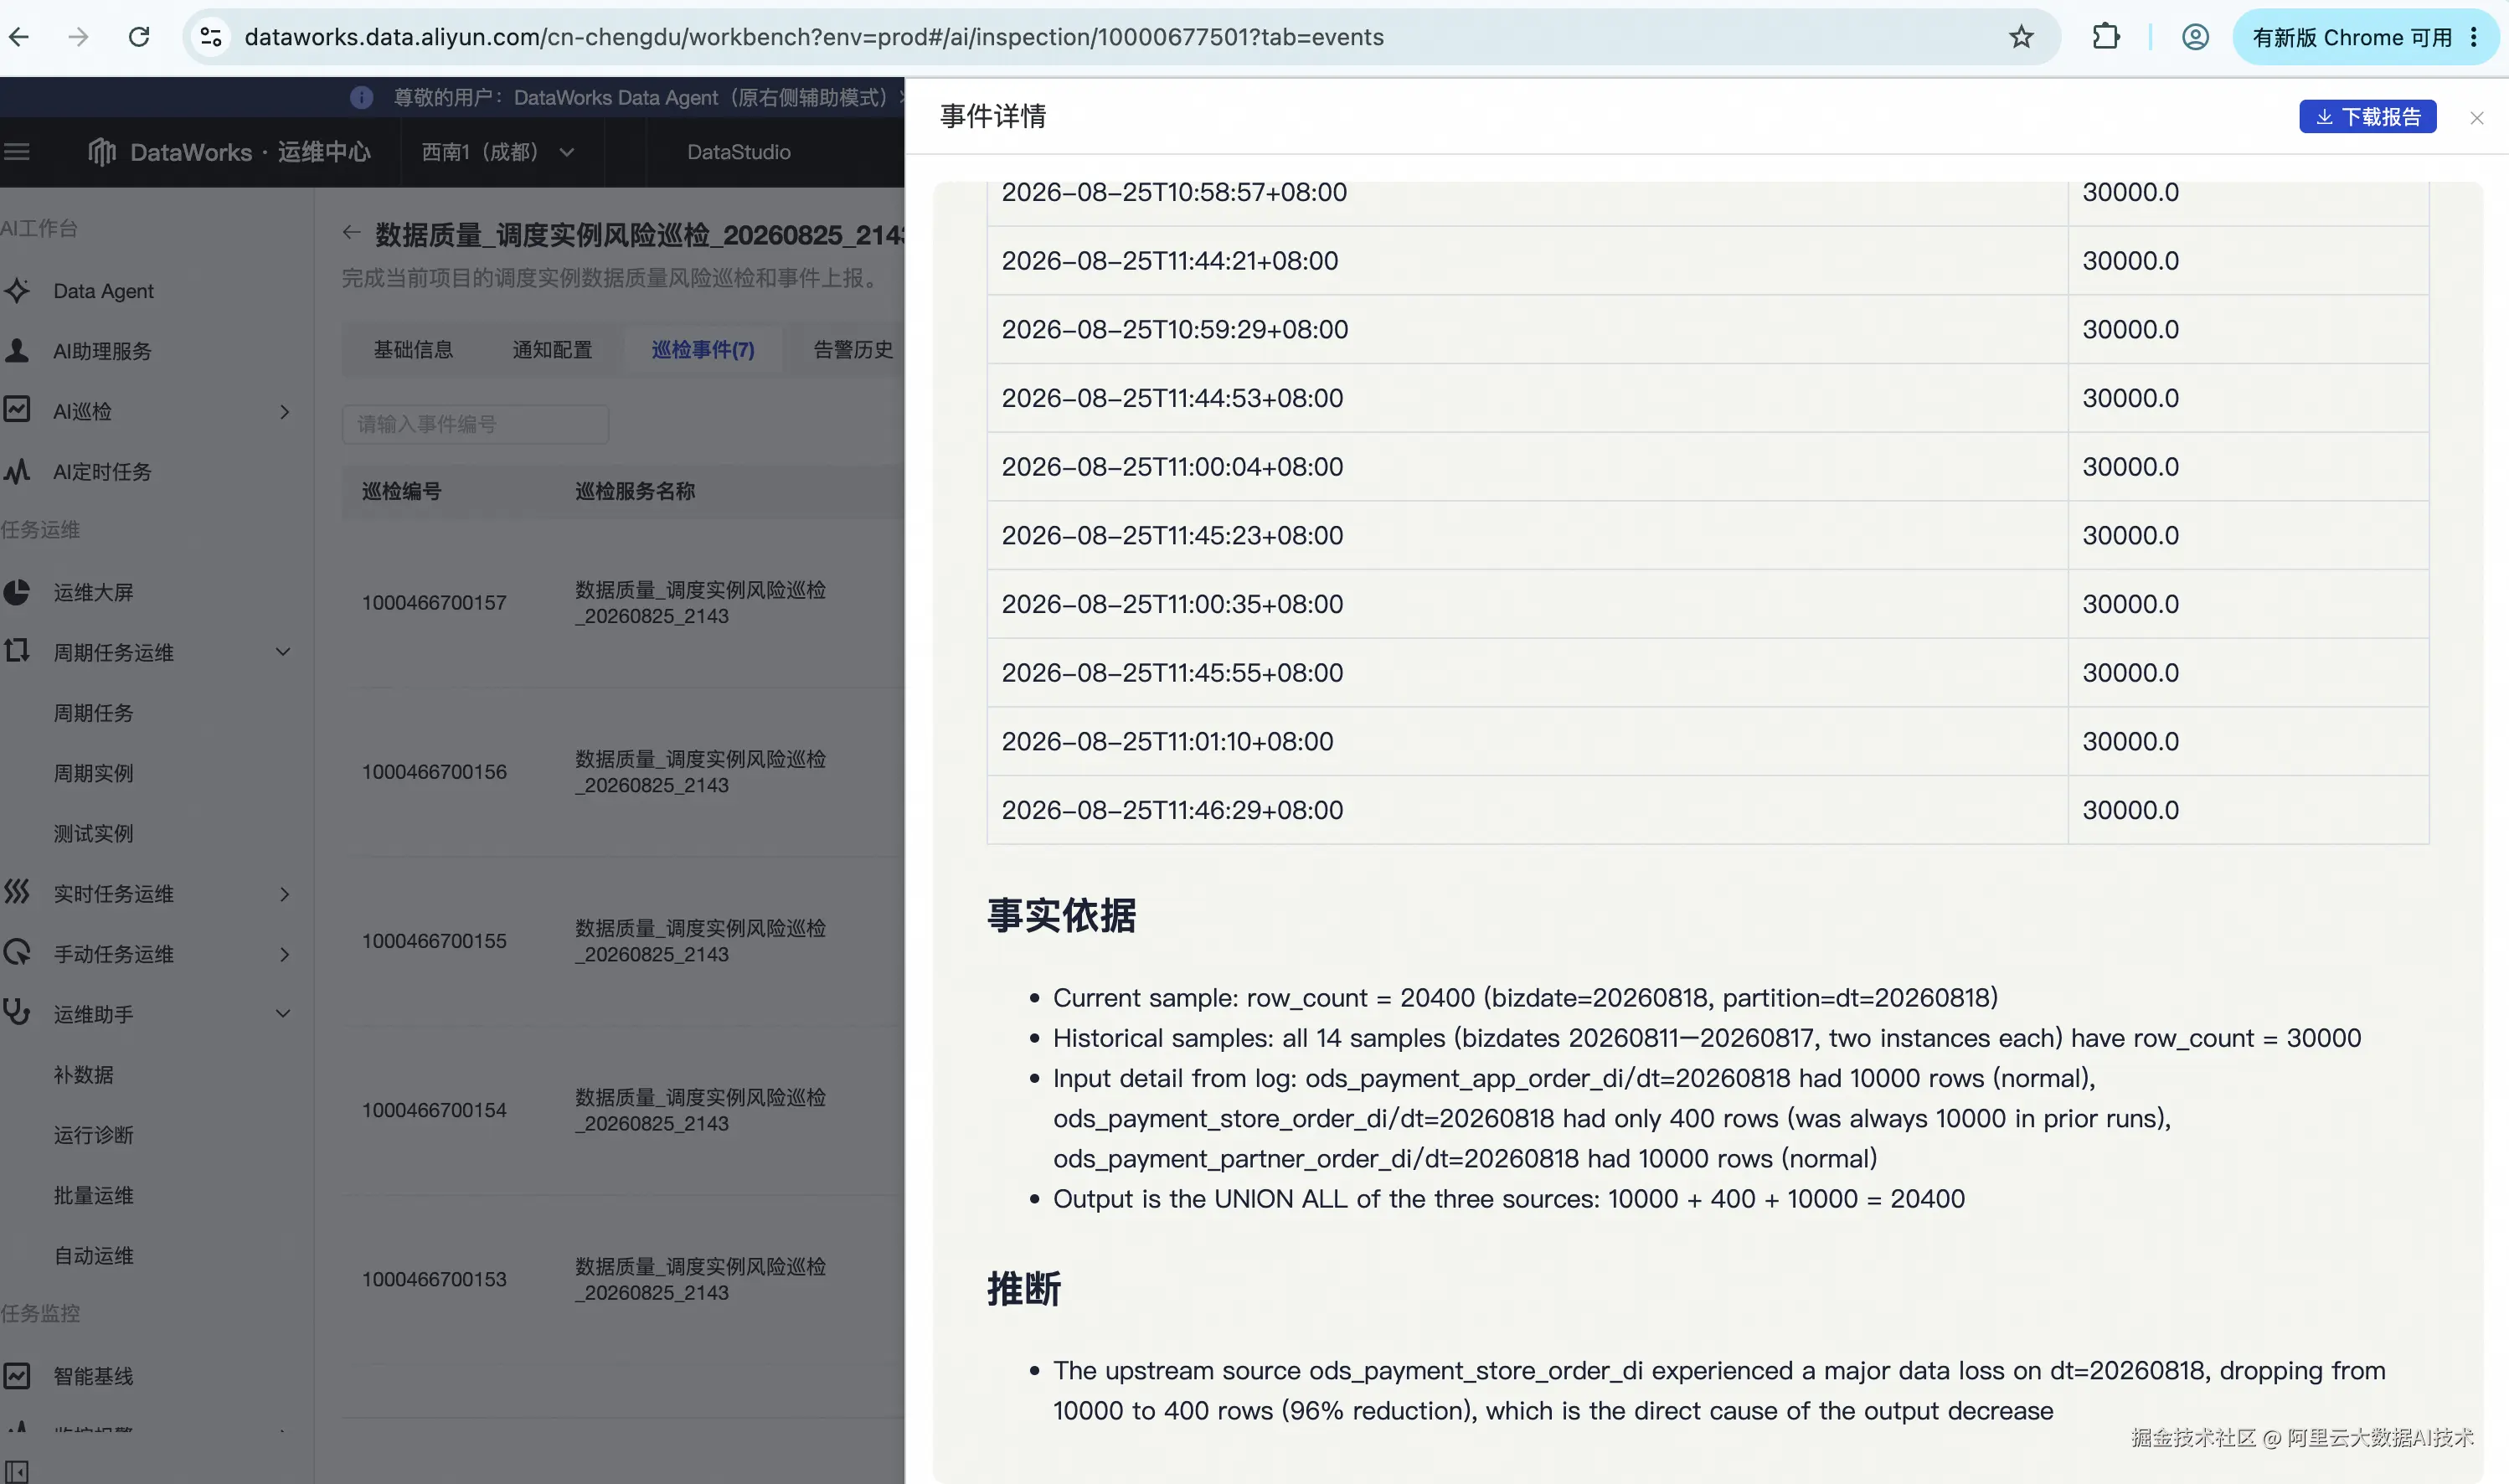Go back with arrow beside inspection title

351,233
